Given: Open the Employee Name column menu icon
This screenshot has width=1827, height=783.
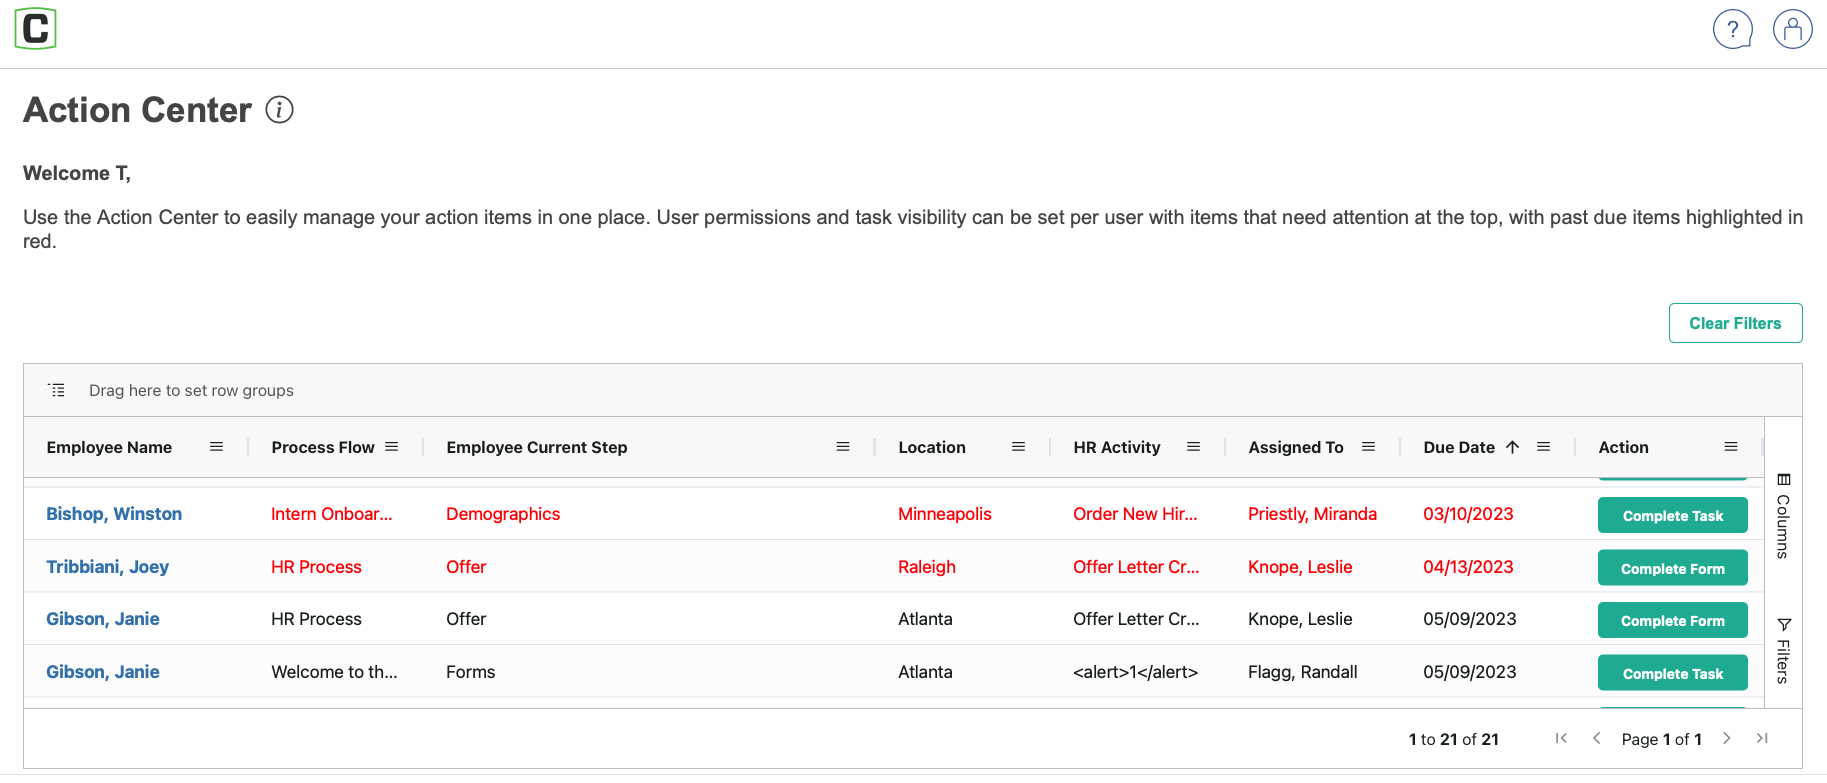Looking at the screenshot, I should pos(216,447).
